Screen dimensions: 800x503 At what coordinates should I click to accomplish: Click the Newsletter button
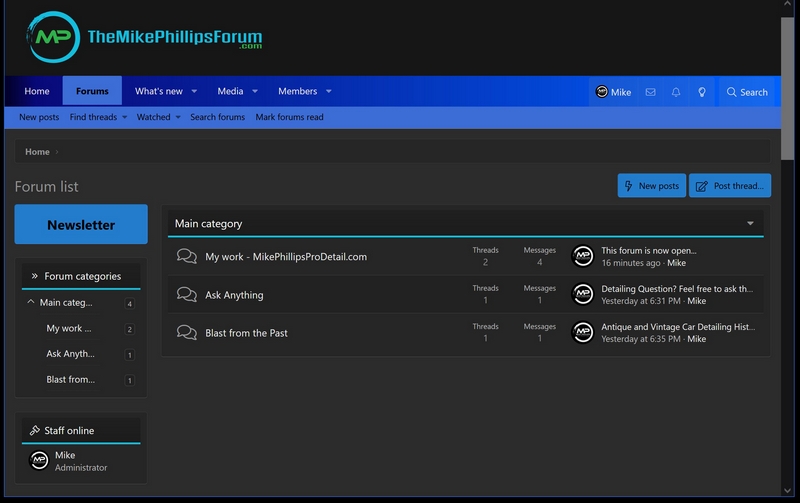click(81, 224)
